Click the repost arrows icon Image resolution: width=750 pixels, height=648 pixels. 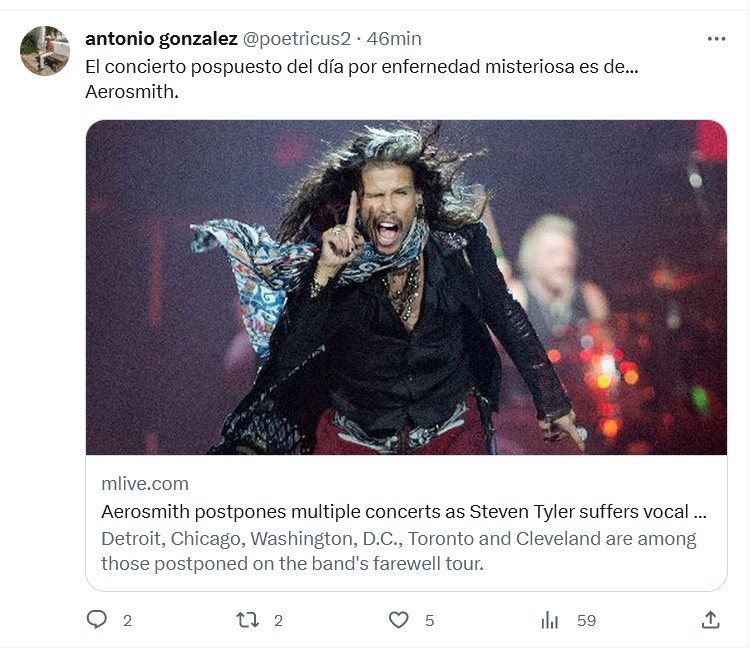pos(247,620)
